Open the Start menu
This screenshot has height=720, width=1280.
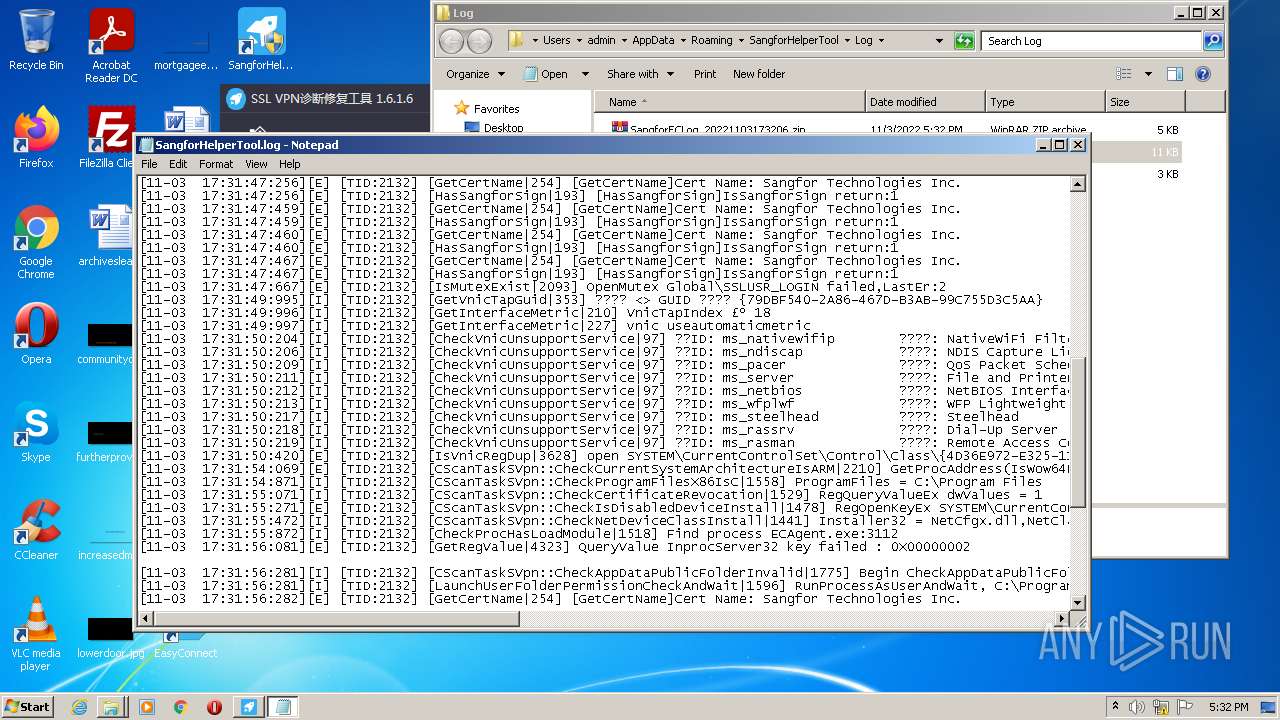point(27,706)
